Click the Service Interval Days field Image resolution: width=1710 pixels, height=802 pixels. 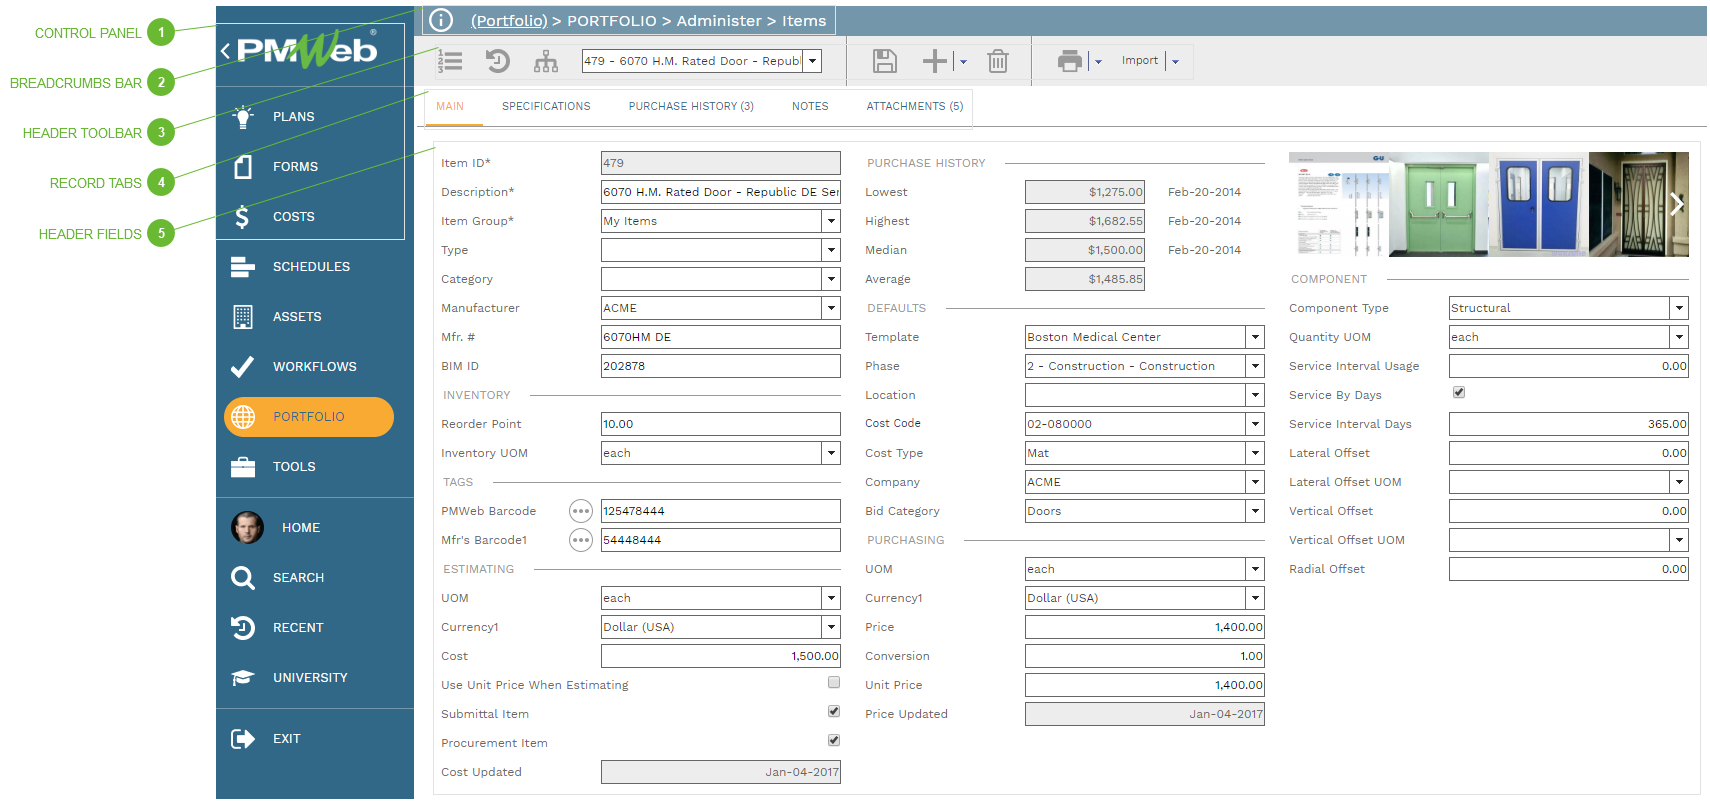1569,424
